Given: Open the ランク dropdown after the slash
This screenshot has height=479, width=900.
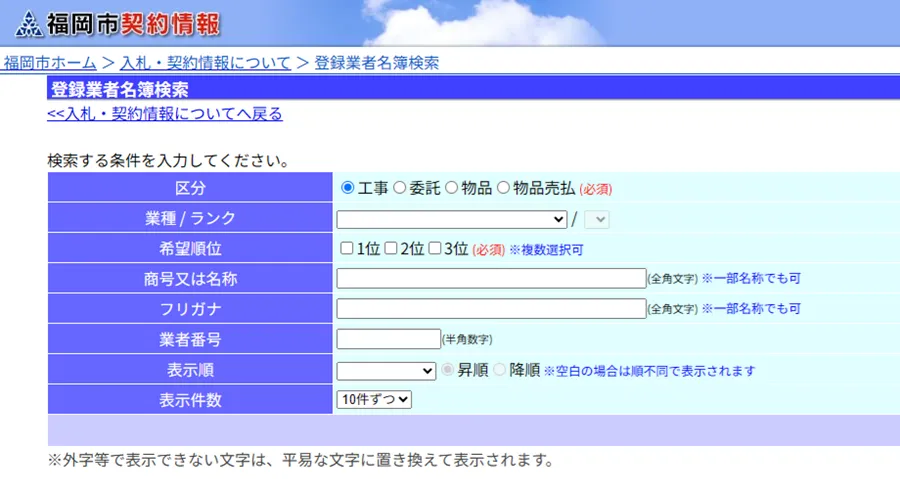Looking at the screenshot, I should tap(596, 218).
